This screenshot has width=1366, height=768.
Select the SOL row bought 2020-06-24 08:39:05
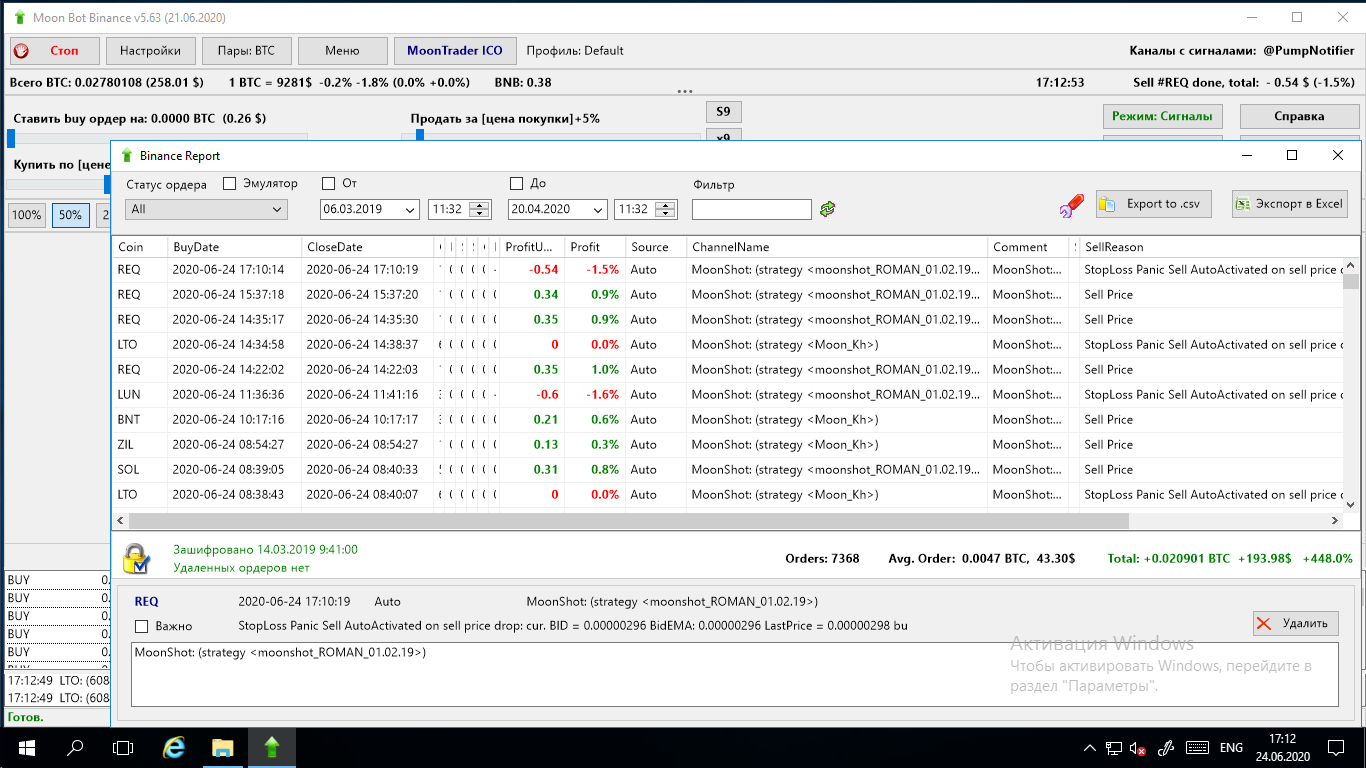(727, 470)
